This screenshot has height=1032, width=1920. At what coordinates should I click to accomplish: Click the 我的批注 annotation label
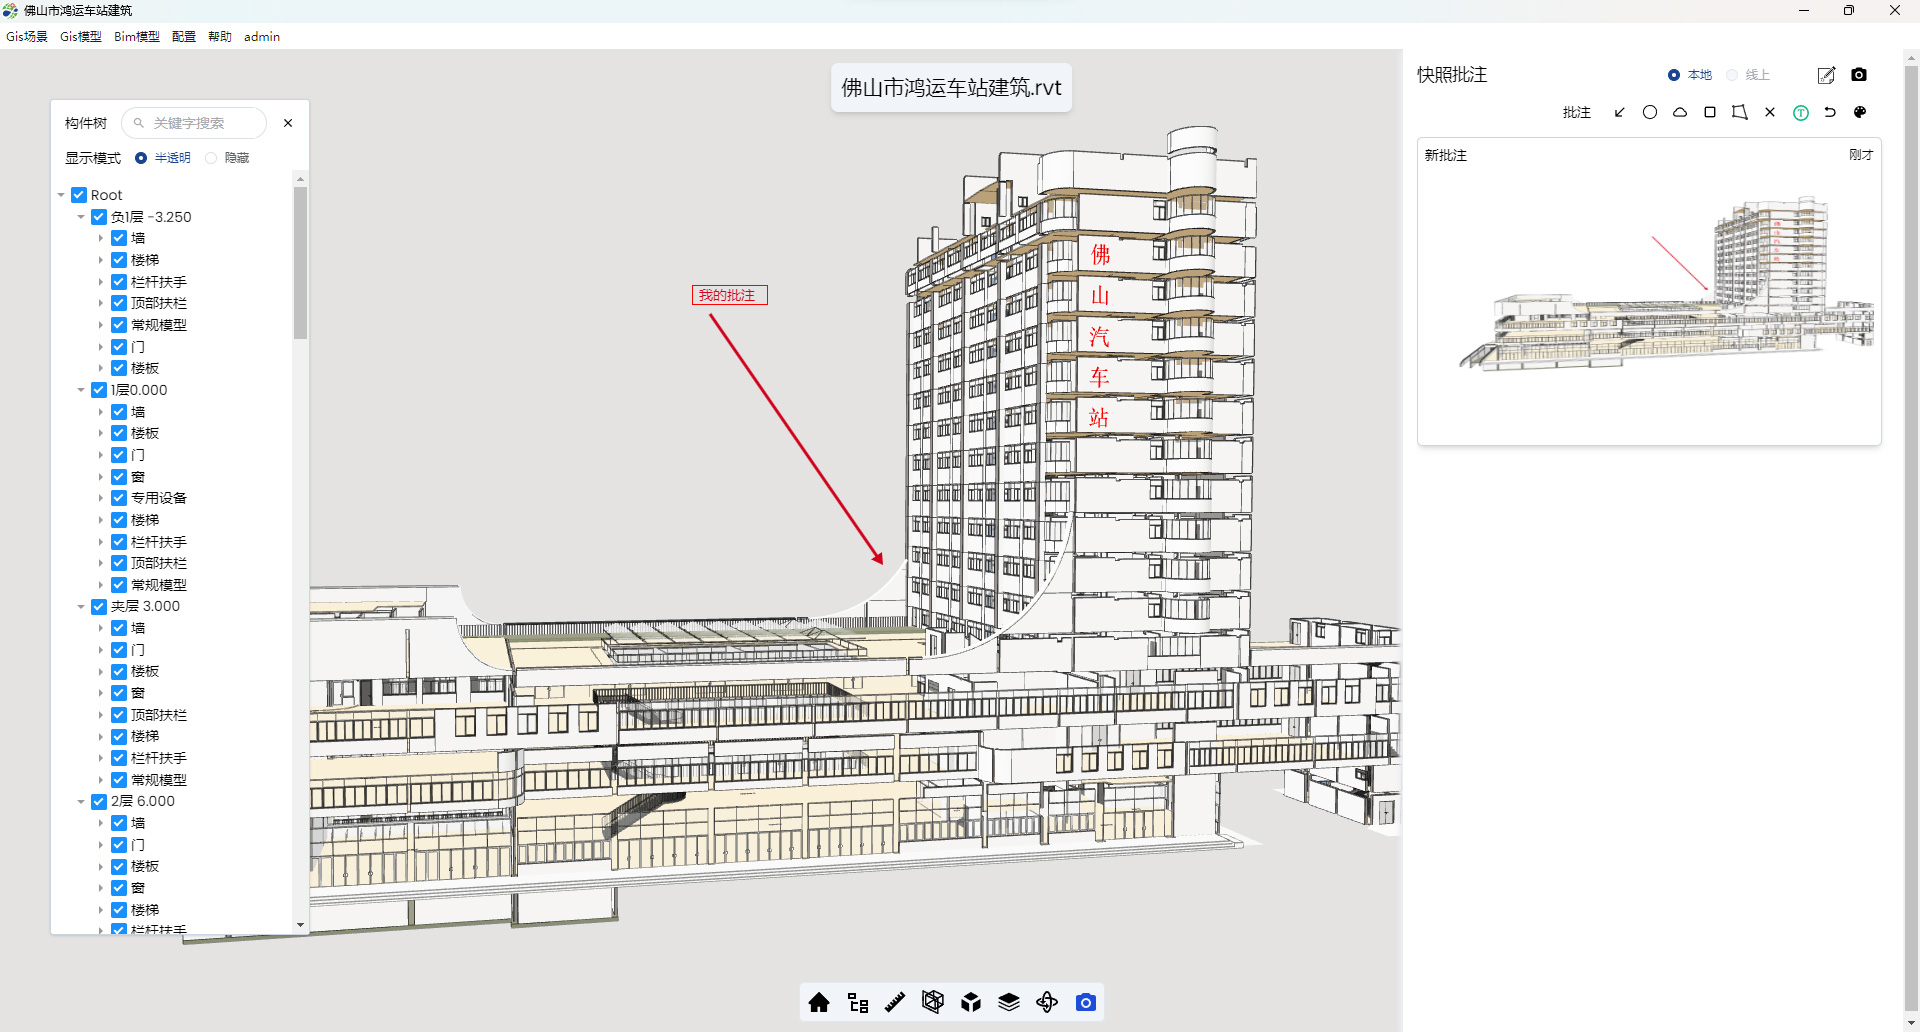[x=729, y=295]
